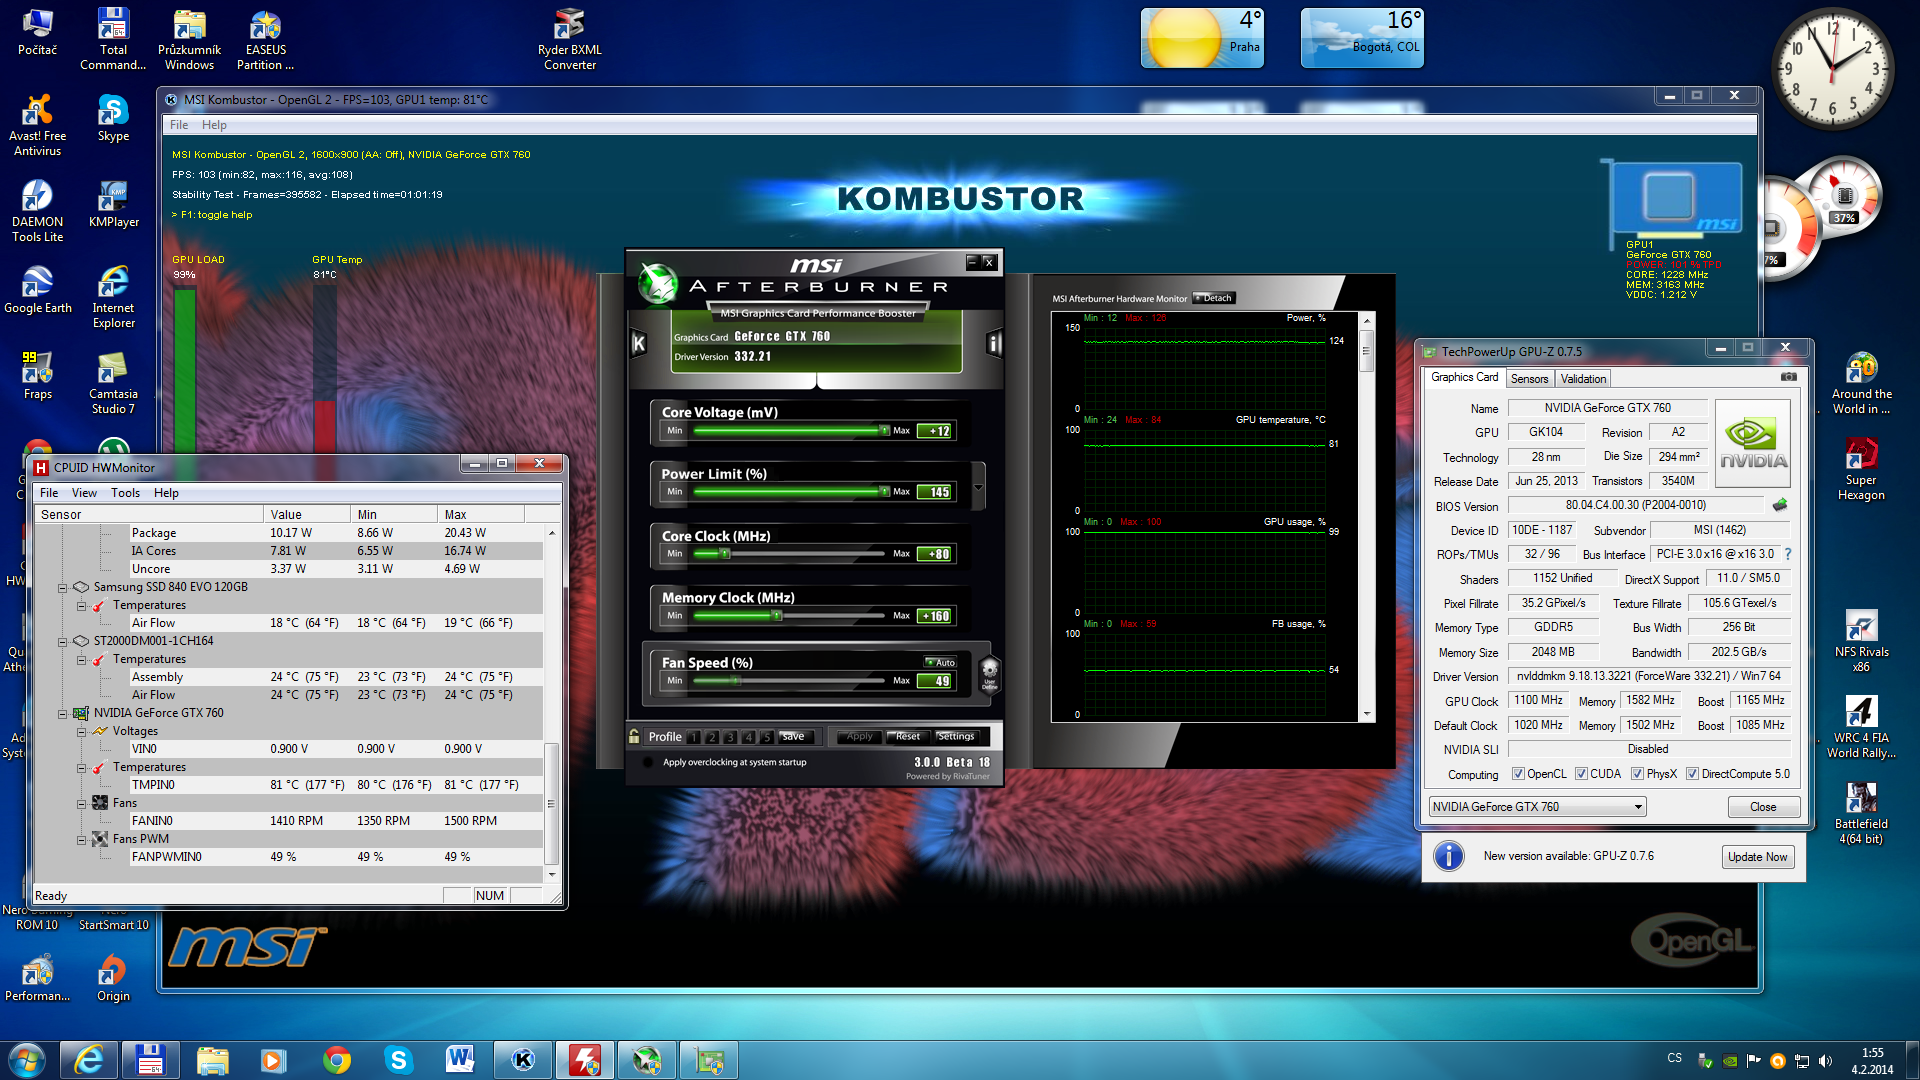Select Afterburner profile slot 1
The image size is (1920, 1080).
(693, 737)
